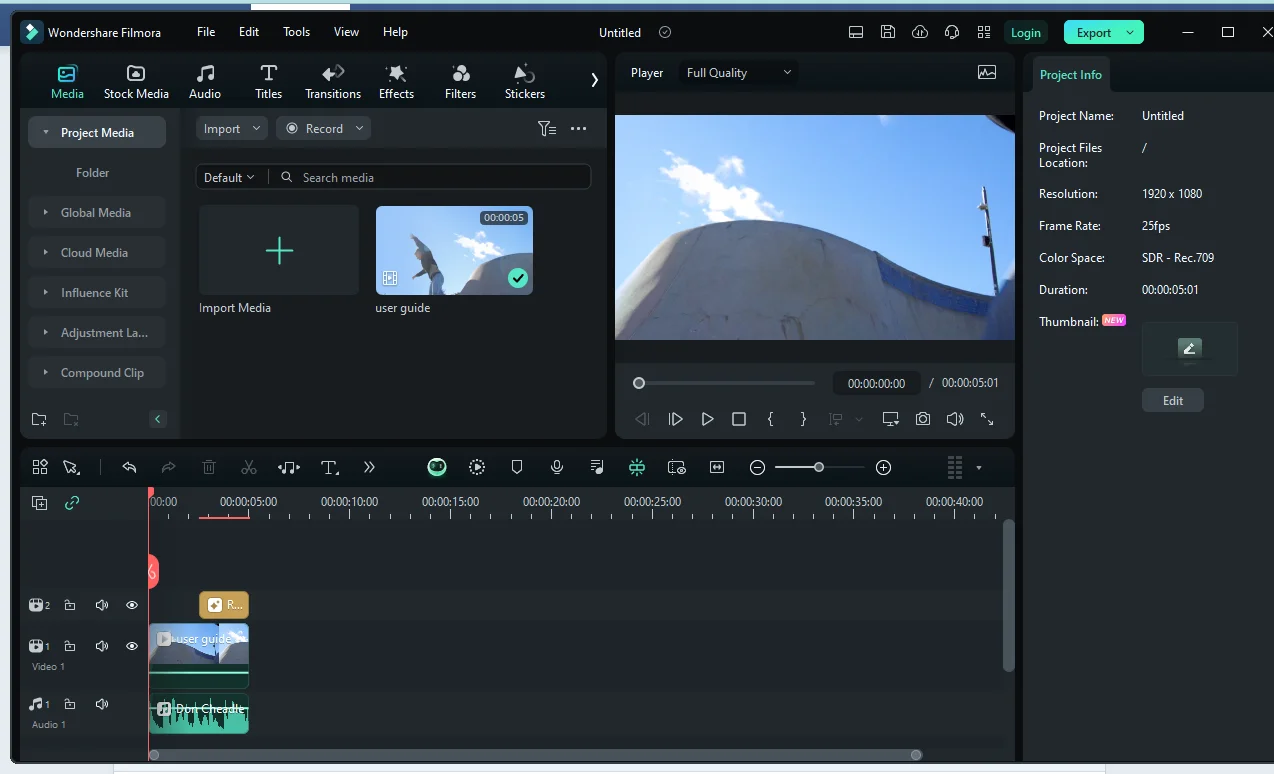Image resolution: width=1274 pixels, height=774 pixels.
Task: Click the Edit thumbnail button
Action: tap(1173, 400)
